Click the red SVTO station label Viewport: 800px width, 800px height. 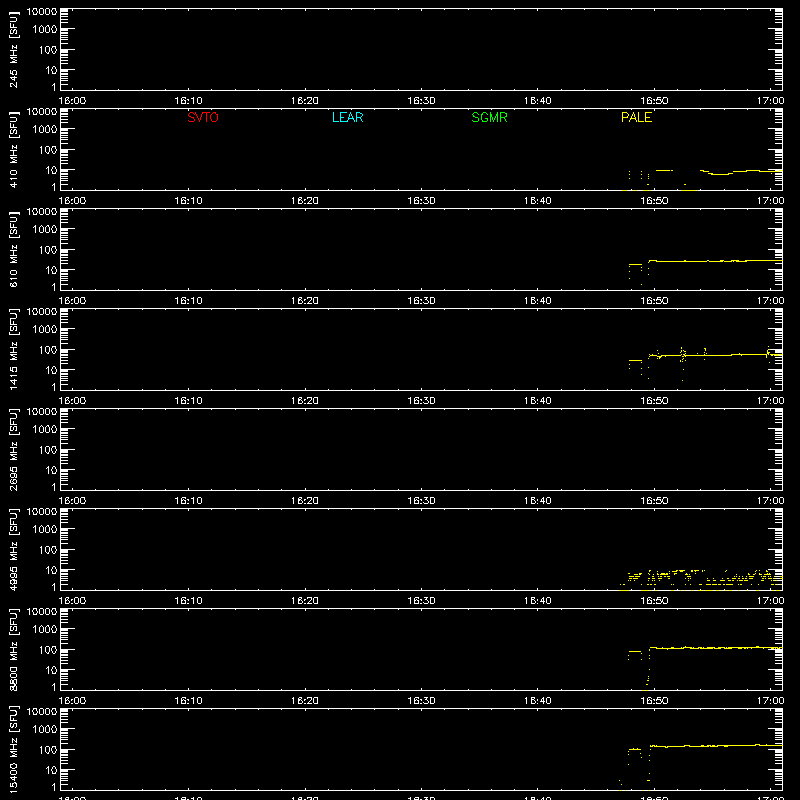(203, 117)
